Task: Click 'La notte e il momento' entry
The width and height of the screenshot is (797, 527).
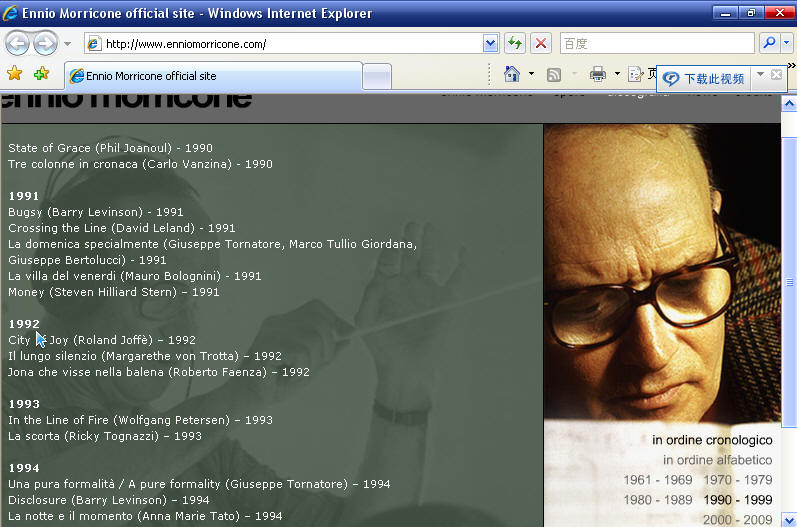Action: pos(145,516)
